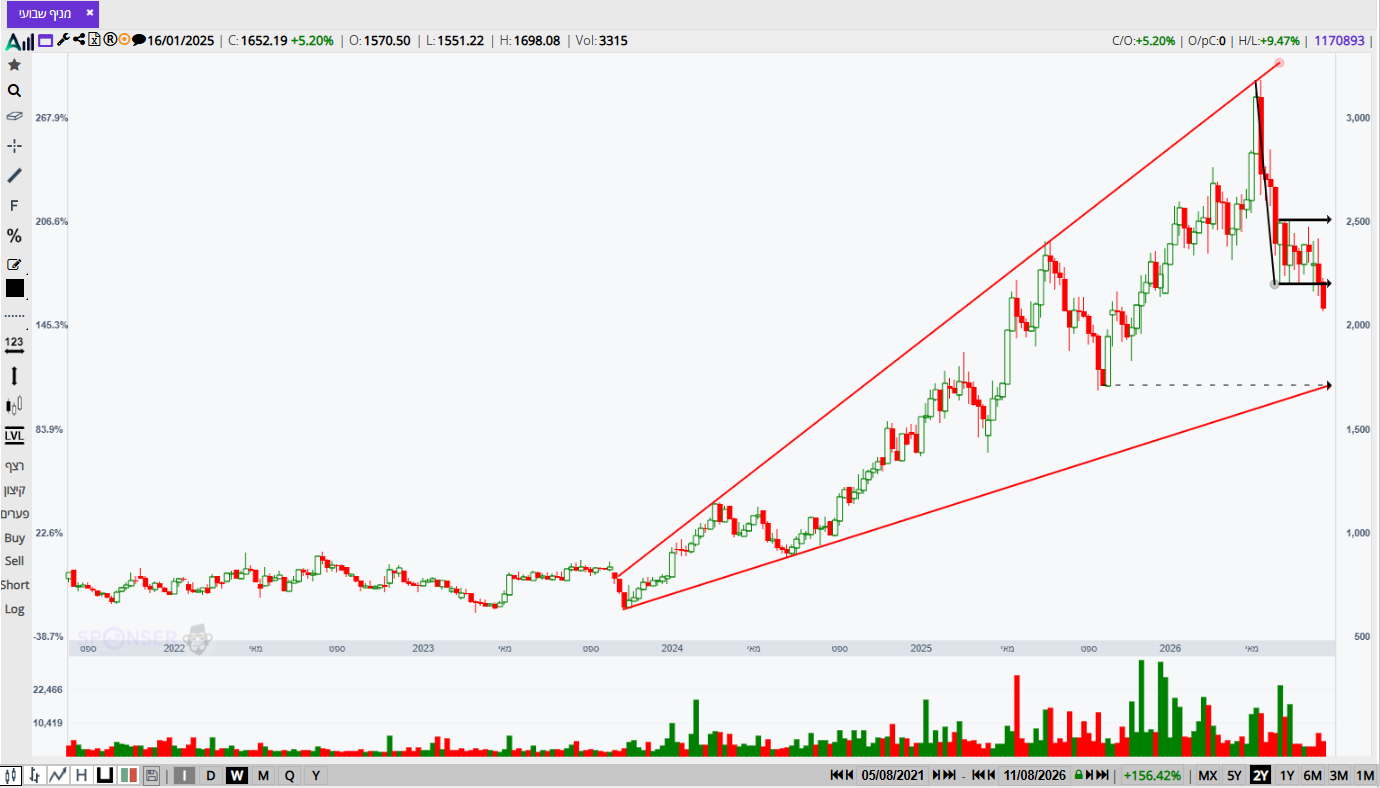Viewport: 1380px width, 788px height.
Task: Click the Short button
Action: coord(14,585)
